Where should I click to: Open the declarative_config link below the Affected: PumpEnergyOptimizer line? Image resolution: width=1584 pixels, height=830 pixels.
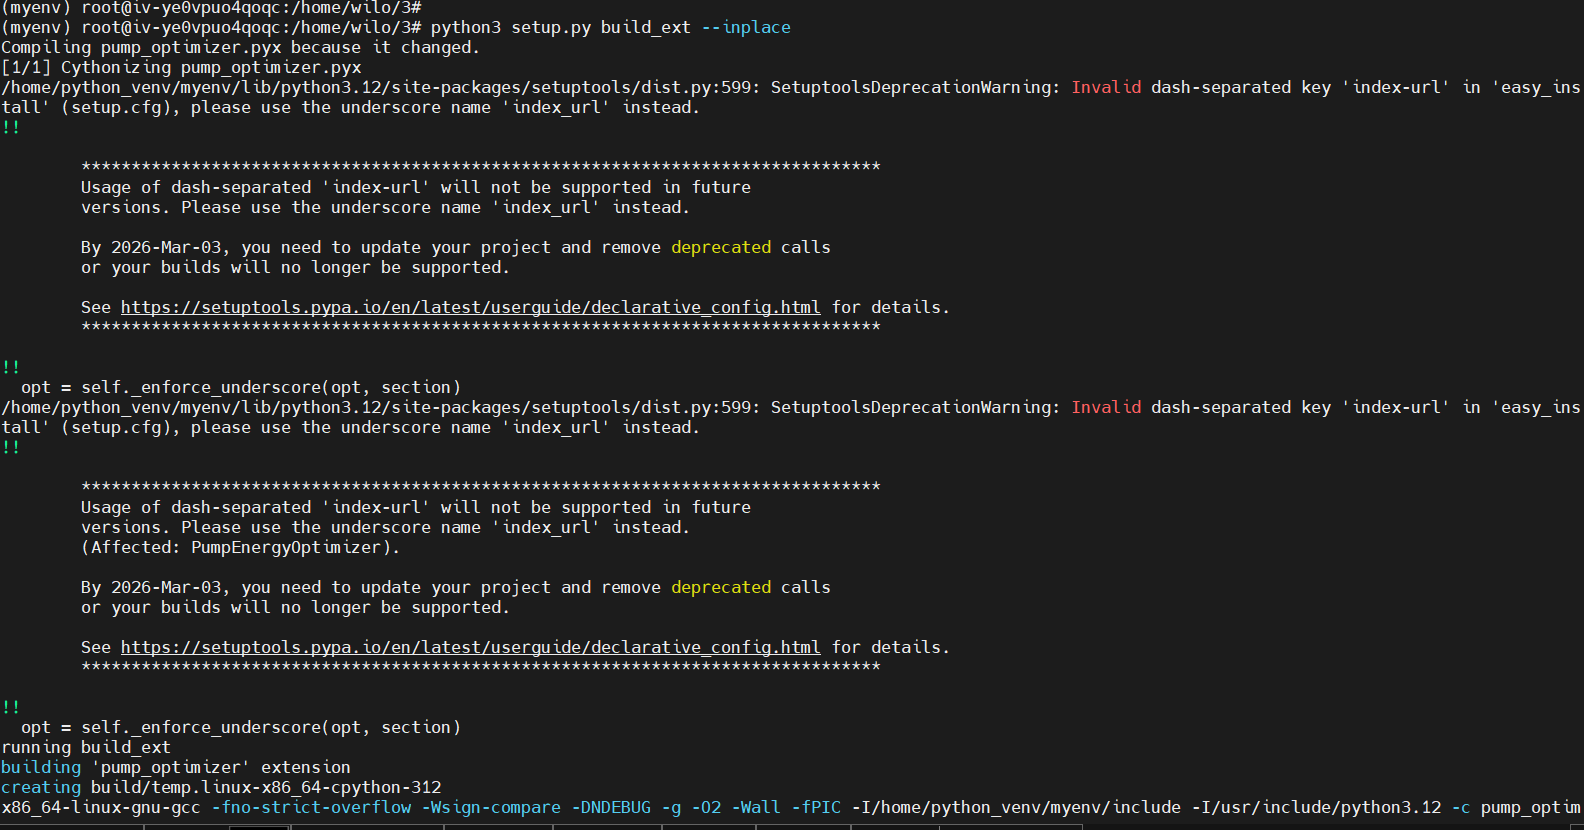click(x=471, y=647)
